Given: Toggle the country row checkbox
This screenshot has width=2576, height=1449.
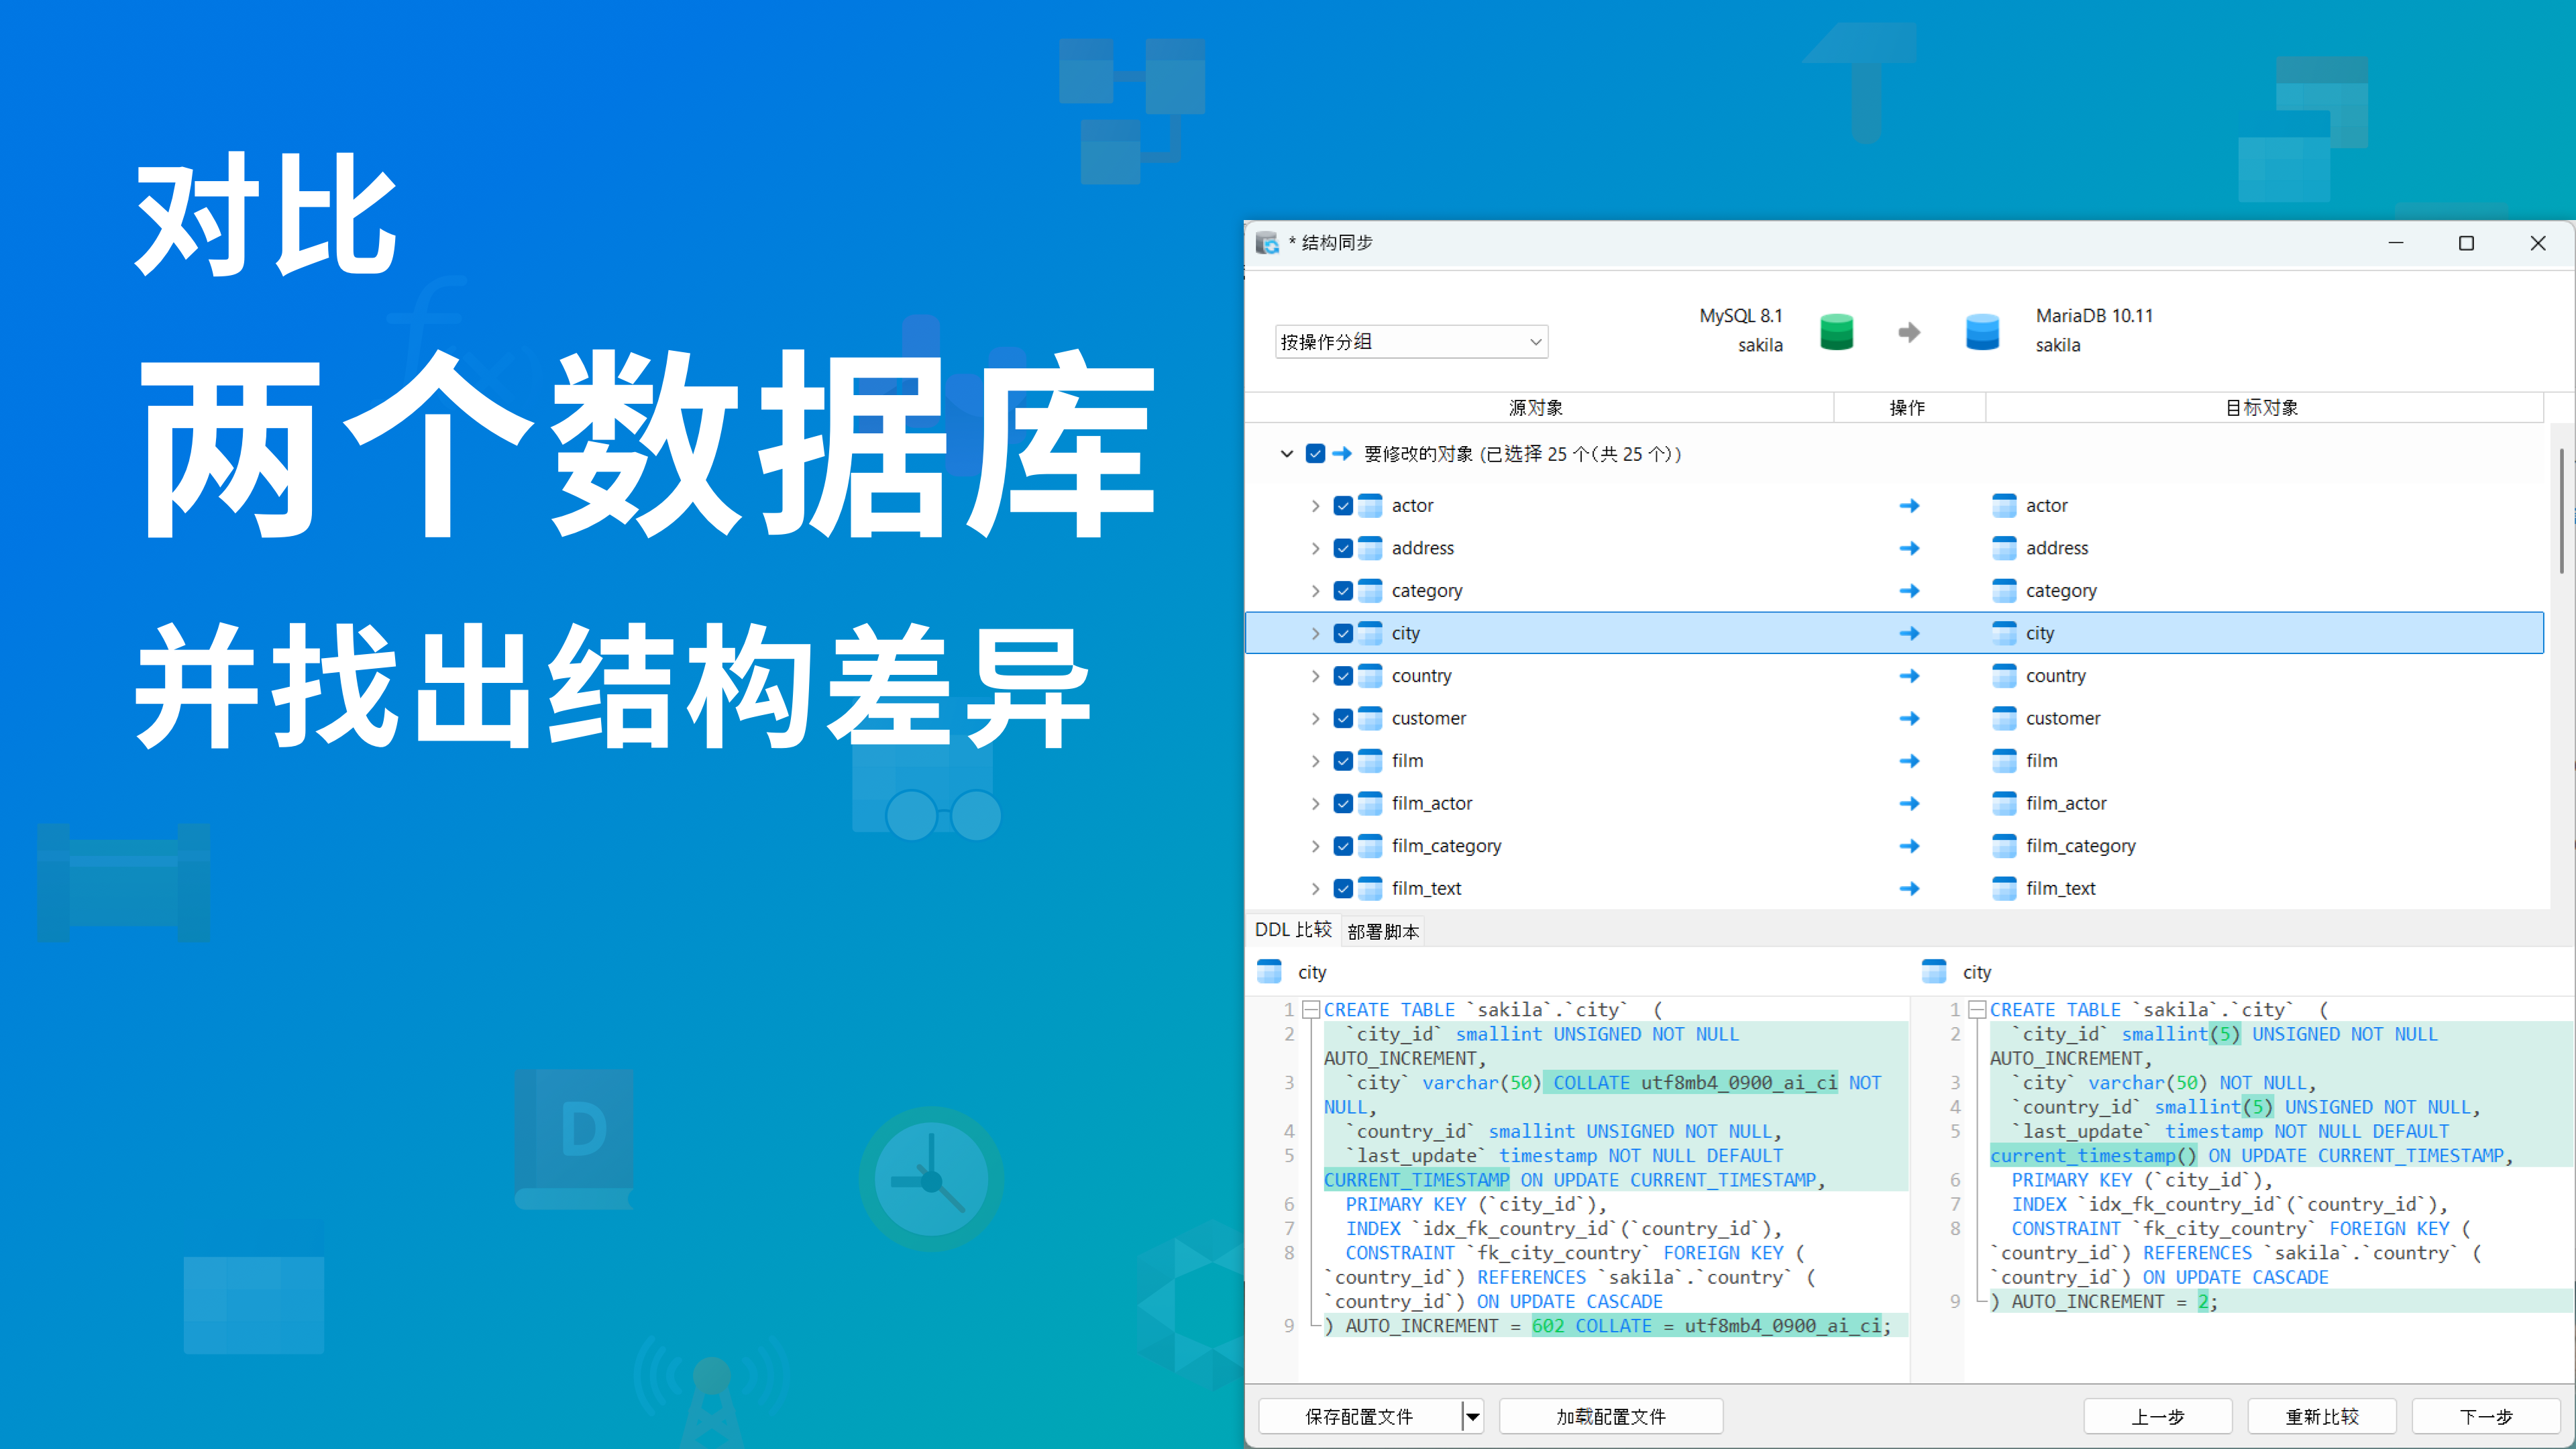Looking at the screenshot, I should click(1343, 676).
